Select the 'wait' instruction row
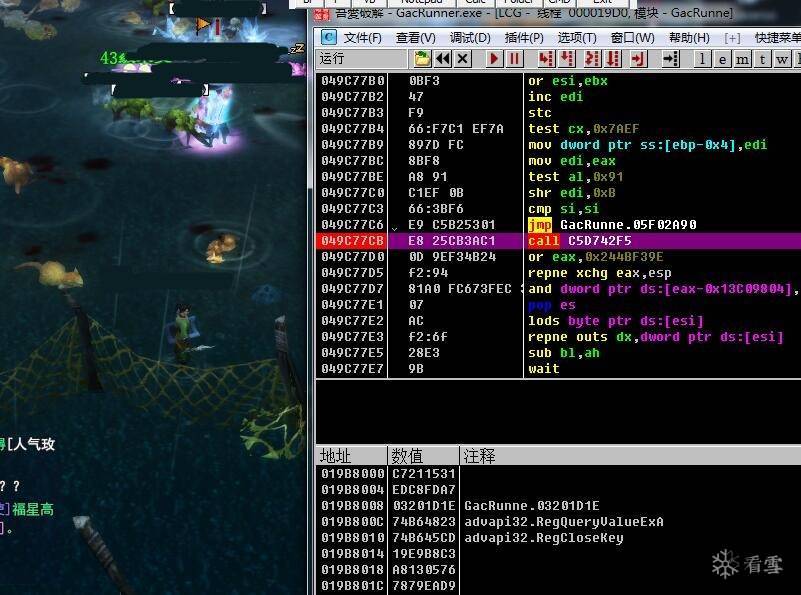801x595 pixels. click(x=544, y=369)
